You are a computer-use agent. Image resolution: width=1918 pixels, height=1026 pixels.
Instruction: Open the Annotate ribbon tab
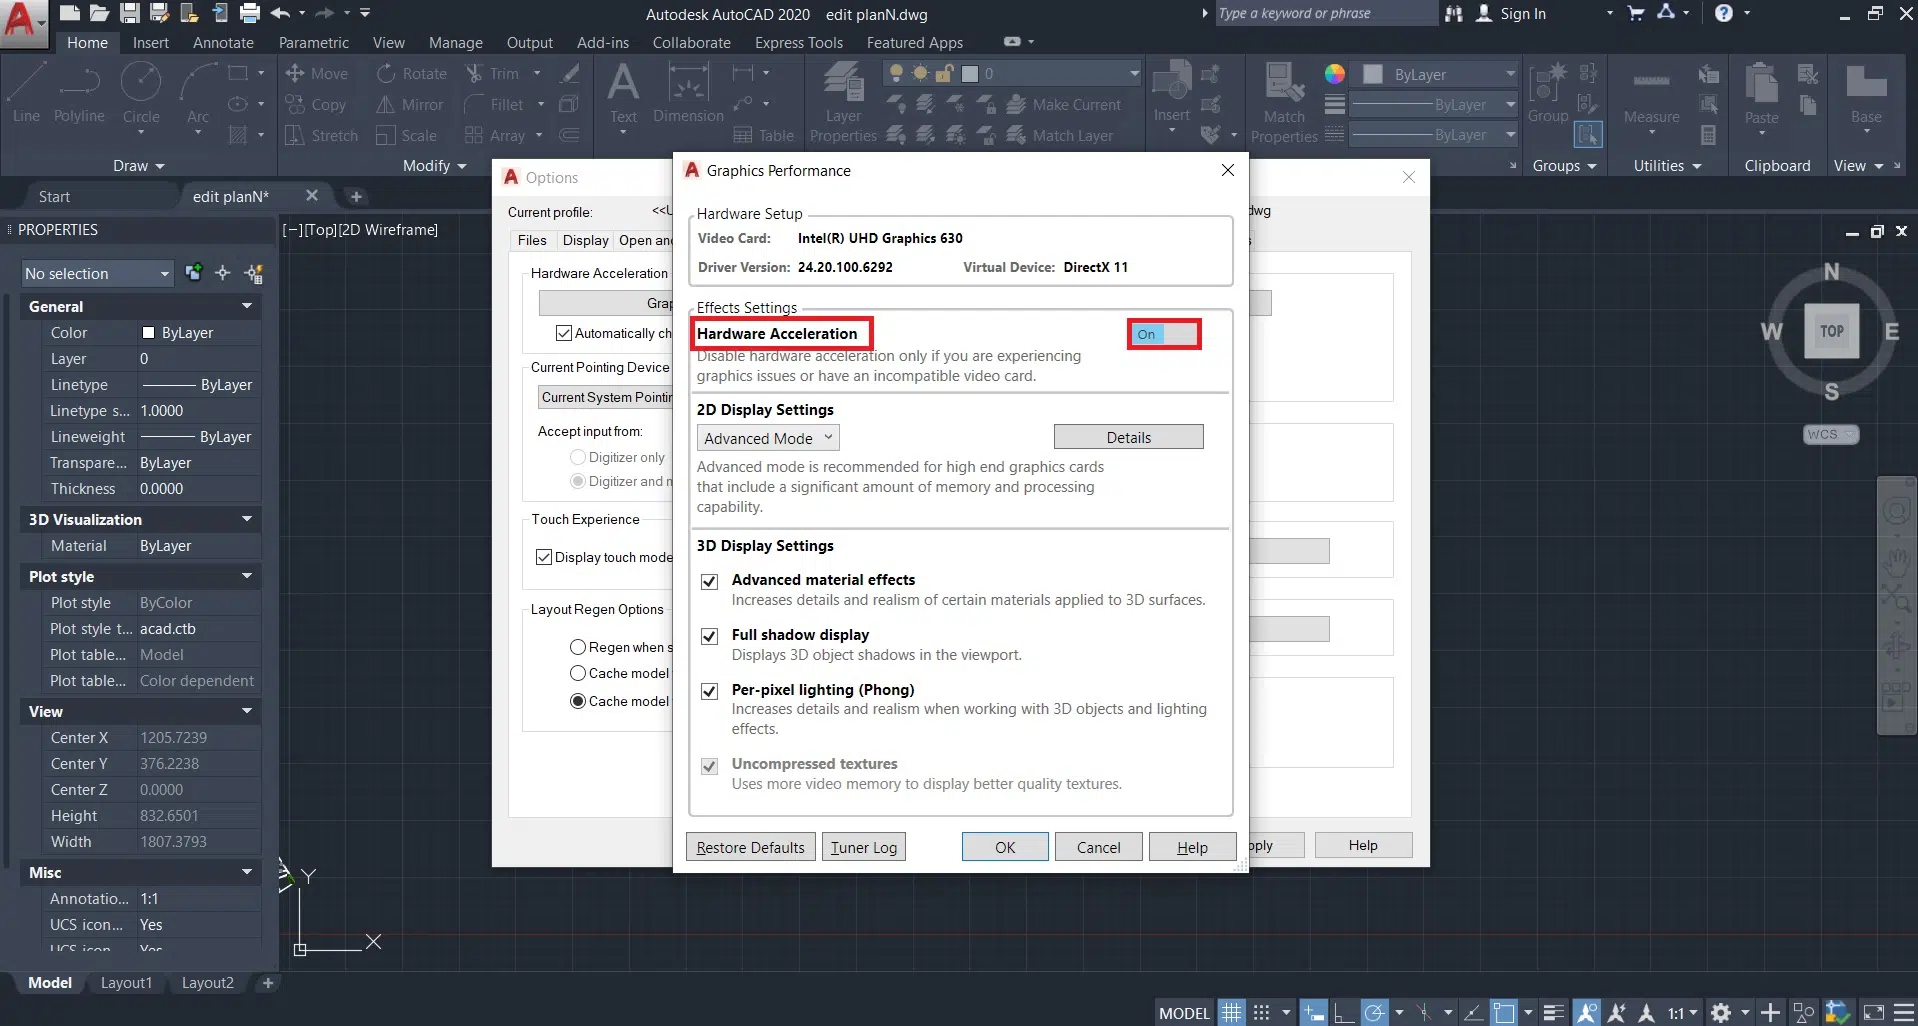pyautogui.click(x=223, y=43)
